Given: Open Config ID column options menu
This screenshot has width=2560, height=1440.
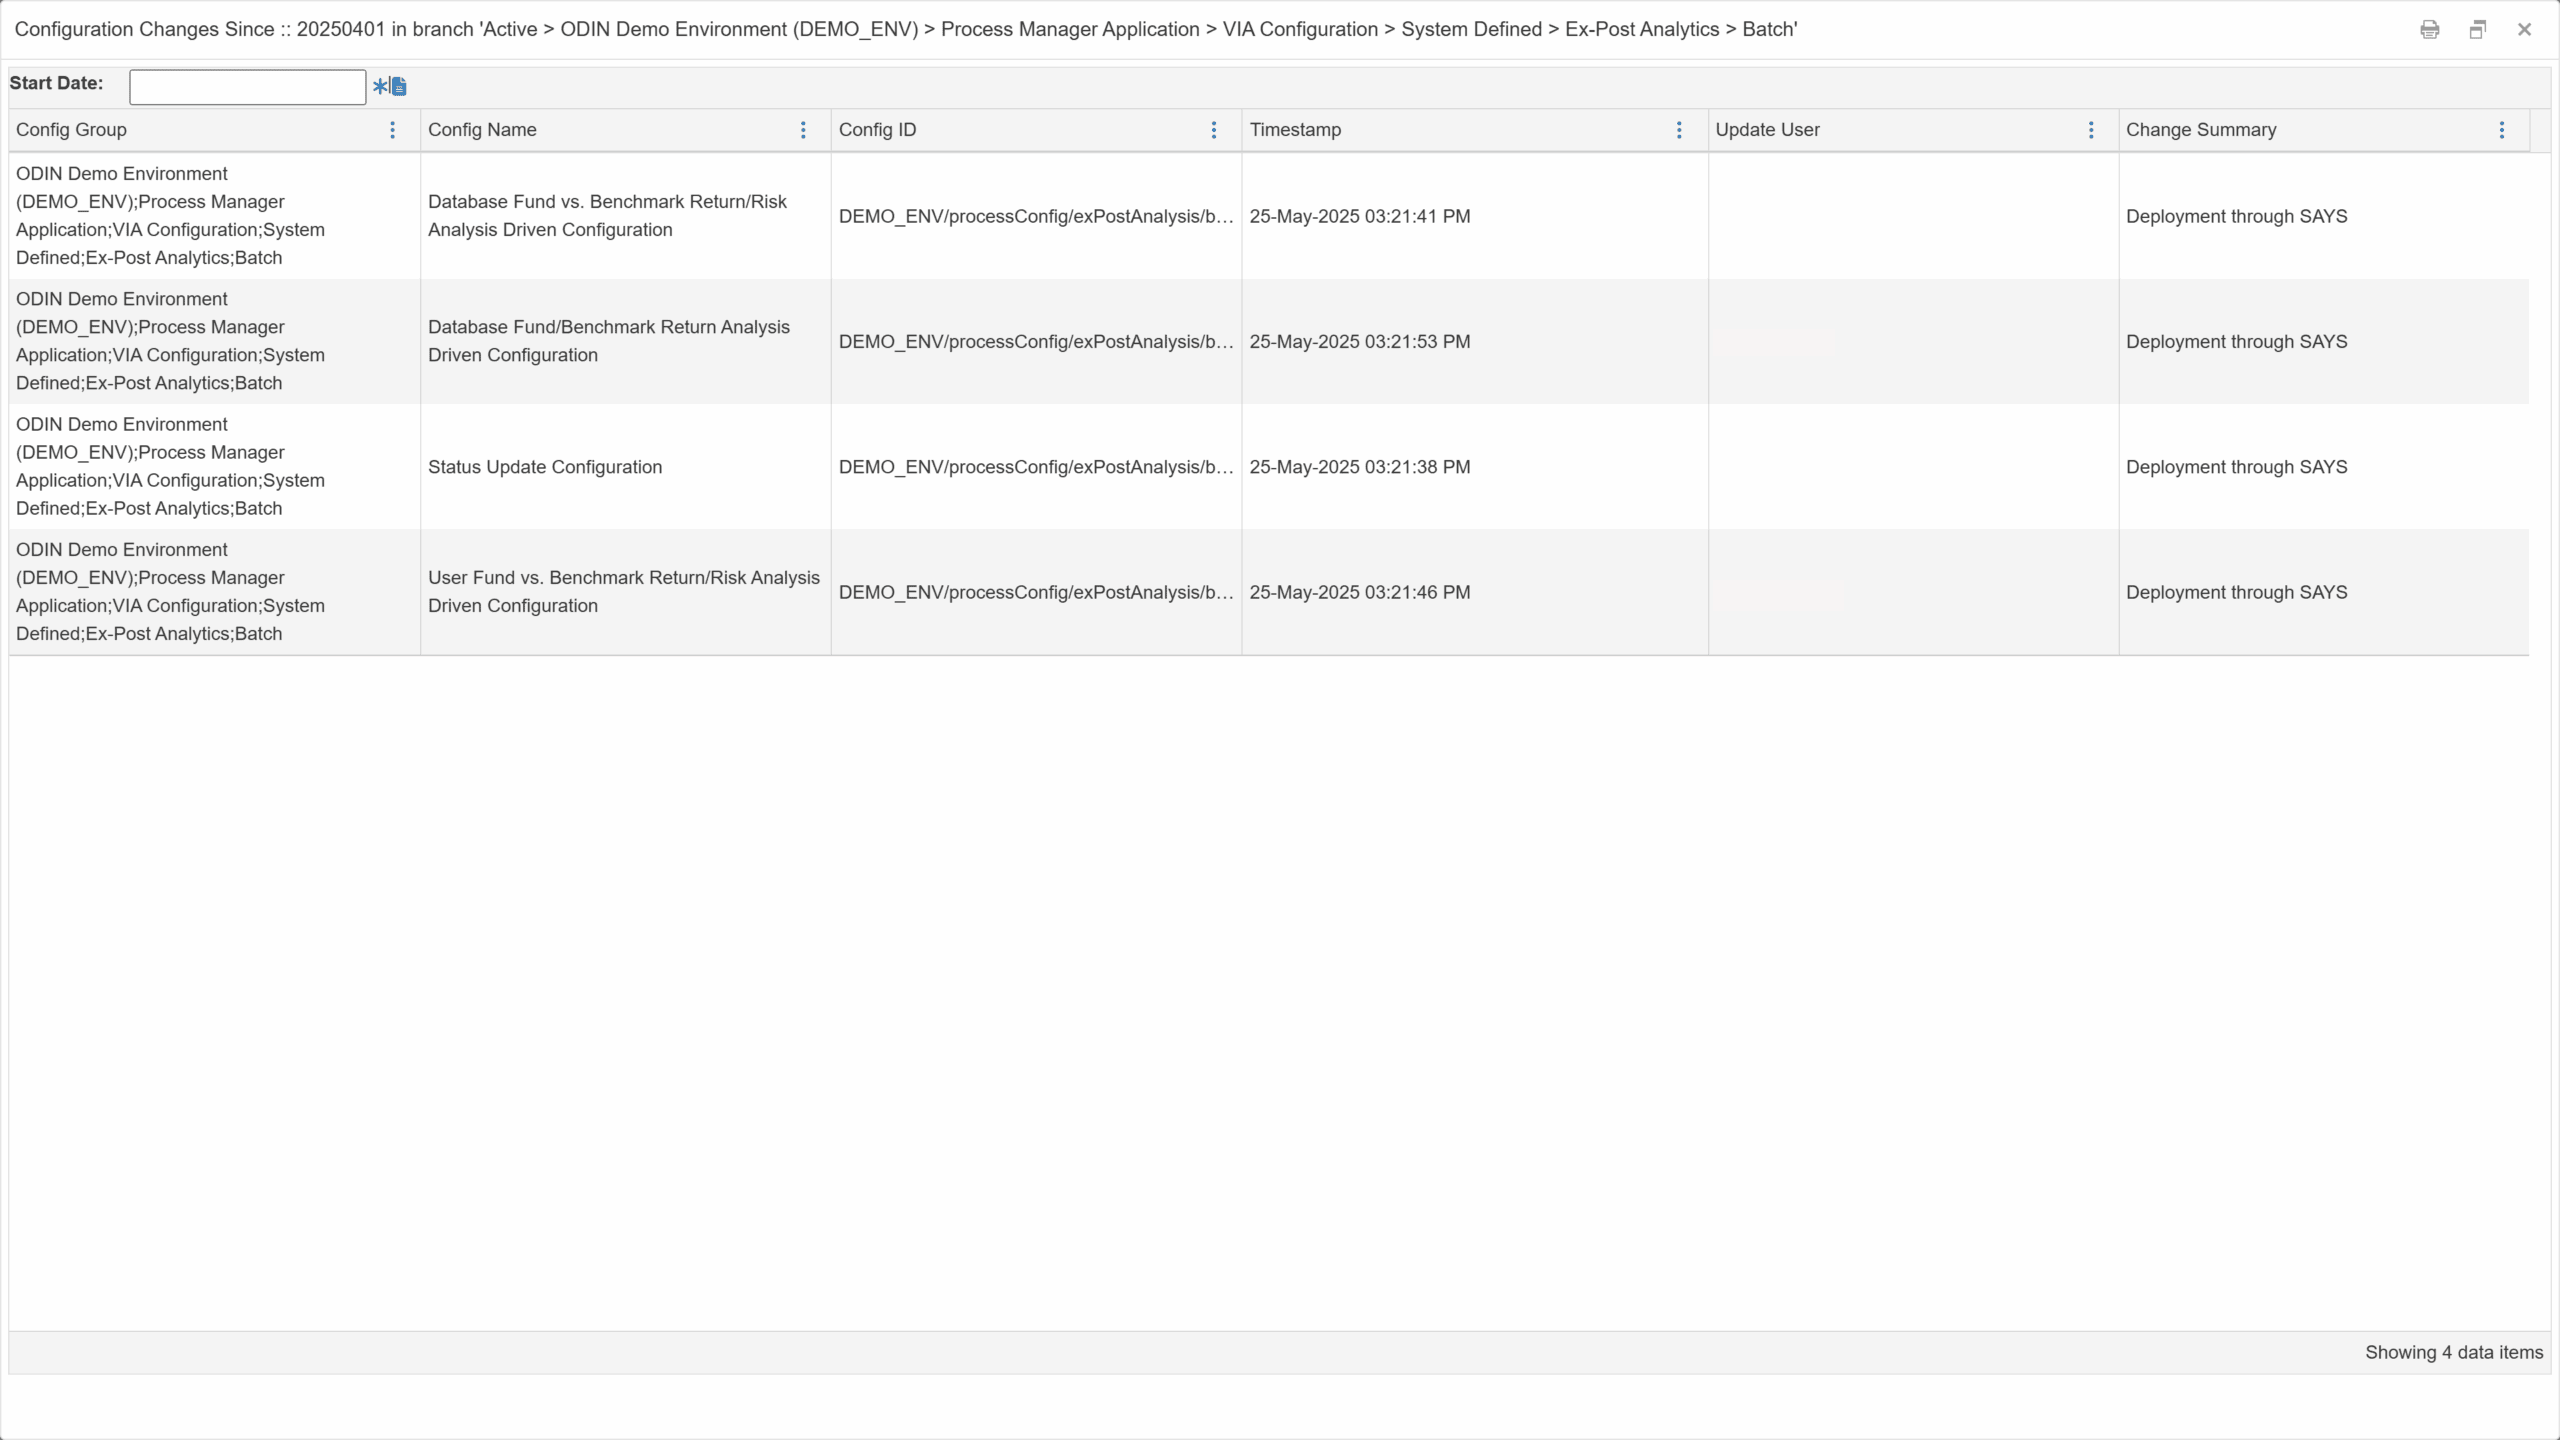Looking at the screenshot, I should click(x=1214, y=130).
